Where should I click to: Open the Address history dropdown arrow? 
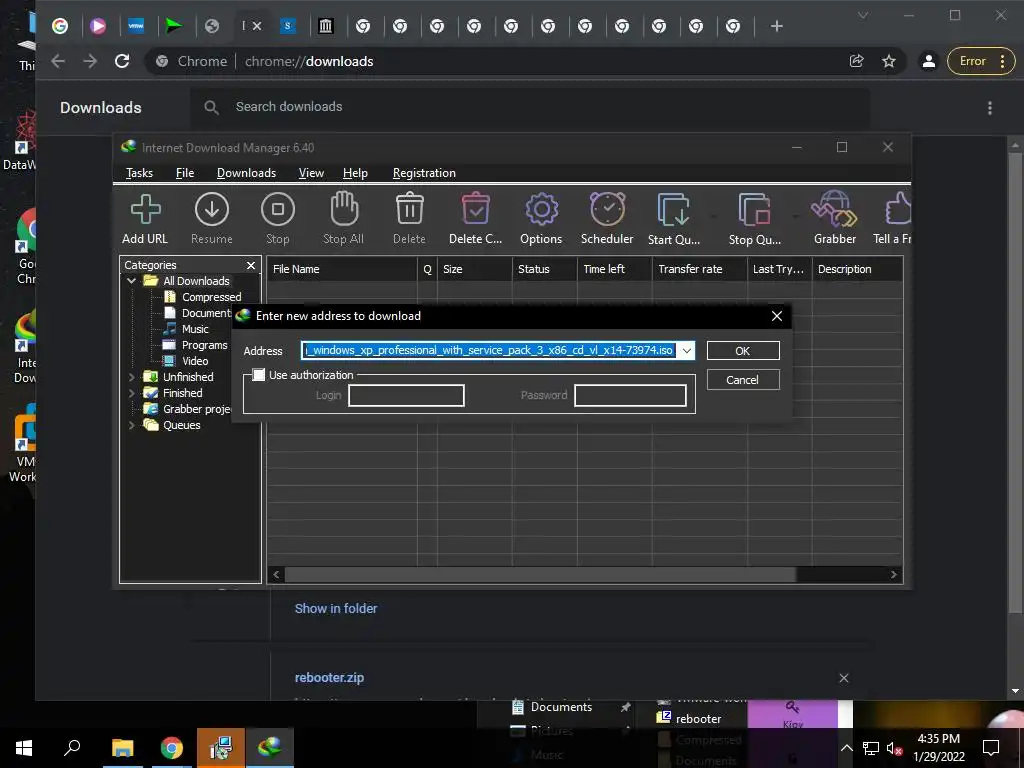click(x=686, y=351)
